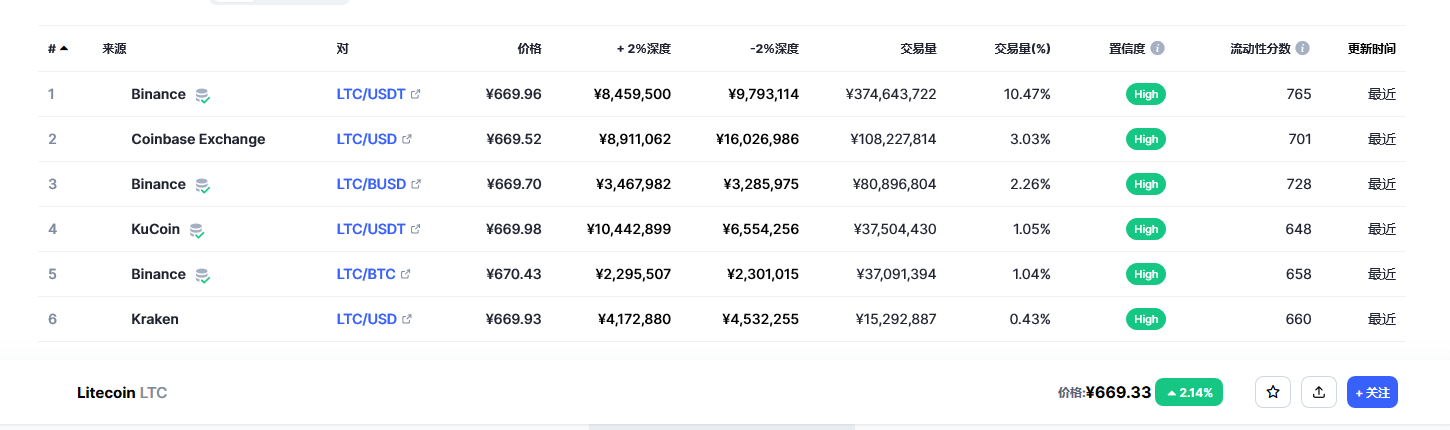
Task: Click the High badge in Kraken row
Action: pos(1146,319)
